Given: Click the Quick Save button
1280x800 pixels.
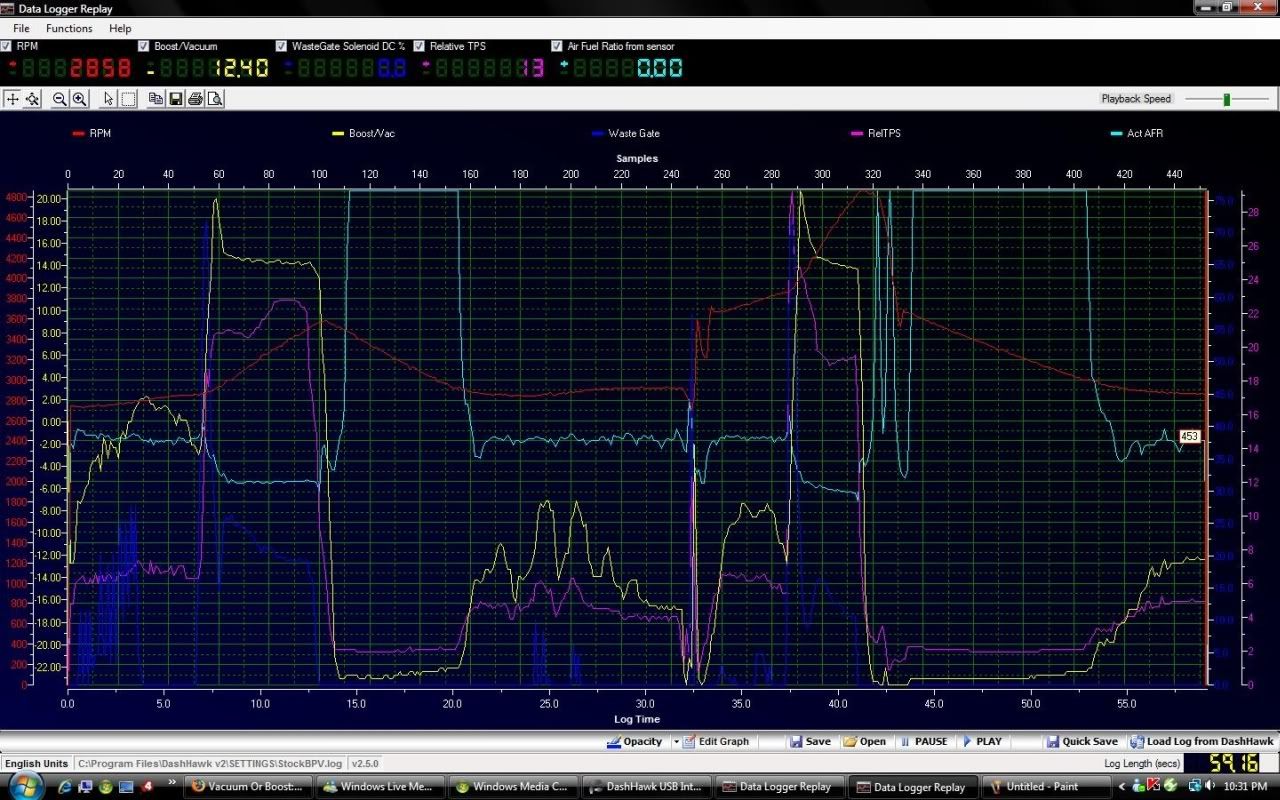Looking at the screenshot, I should tap(1082, 742).
